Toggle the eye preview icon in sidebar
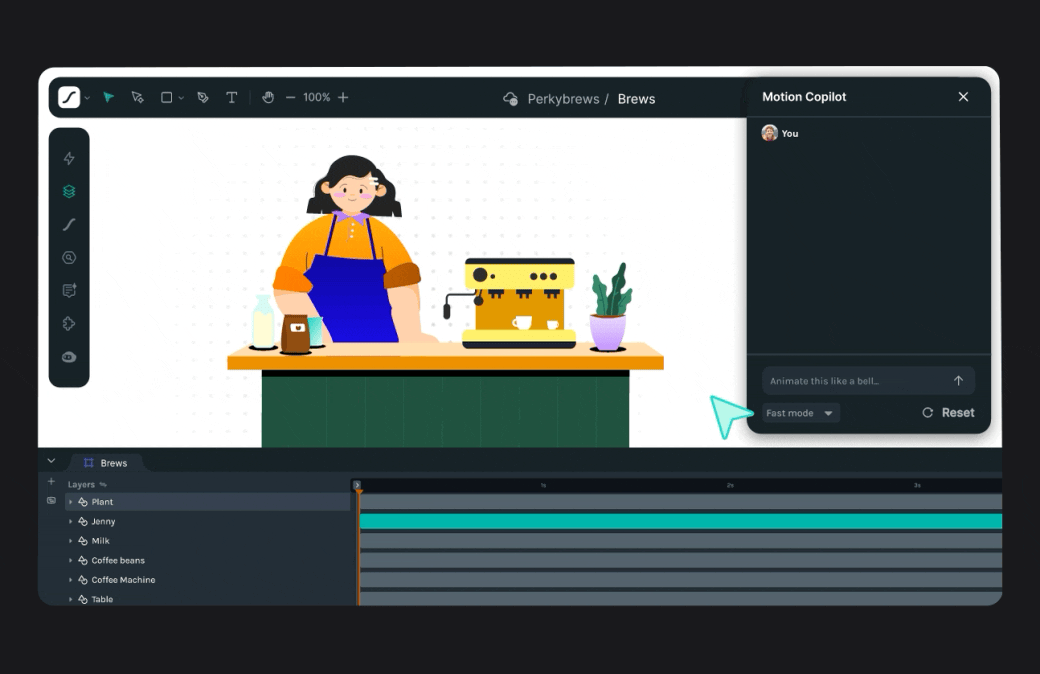1040x674 pixels. 69,357
